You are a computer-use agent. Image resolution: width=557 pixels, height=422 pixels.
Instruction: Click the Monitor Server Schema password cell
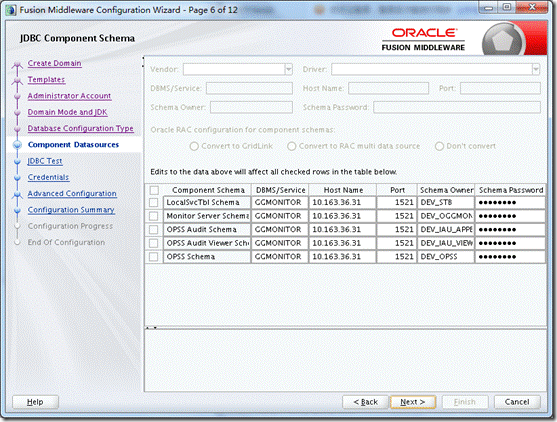[510, 216]
